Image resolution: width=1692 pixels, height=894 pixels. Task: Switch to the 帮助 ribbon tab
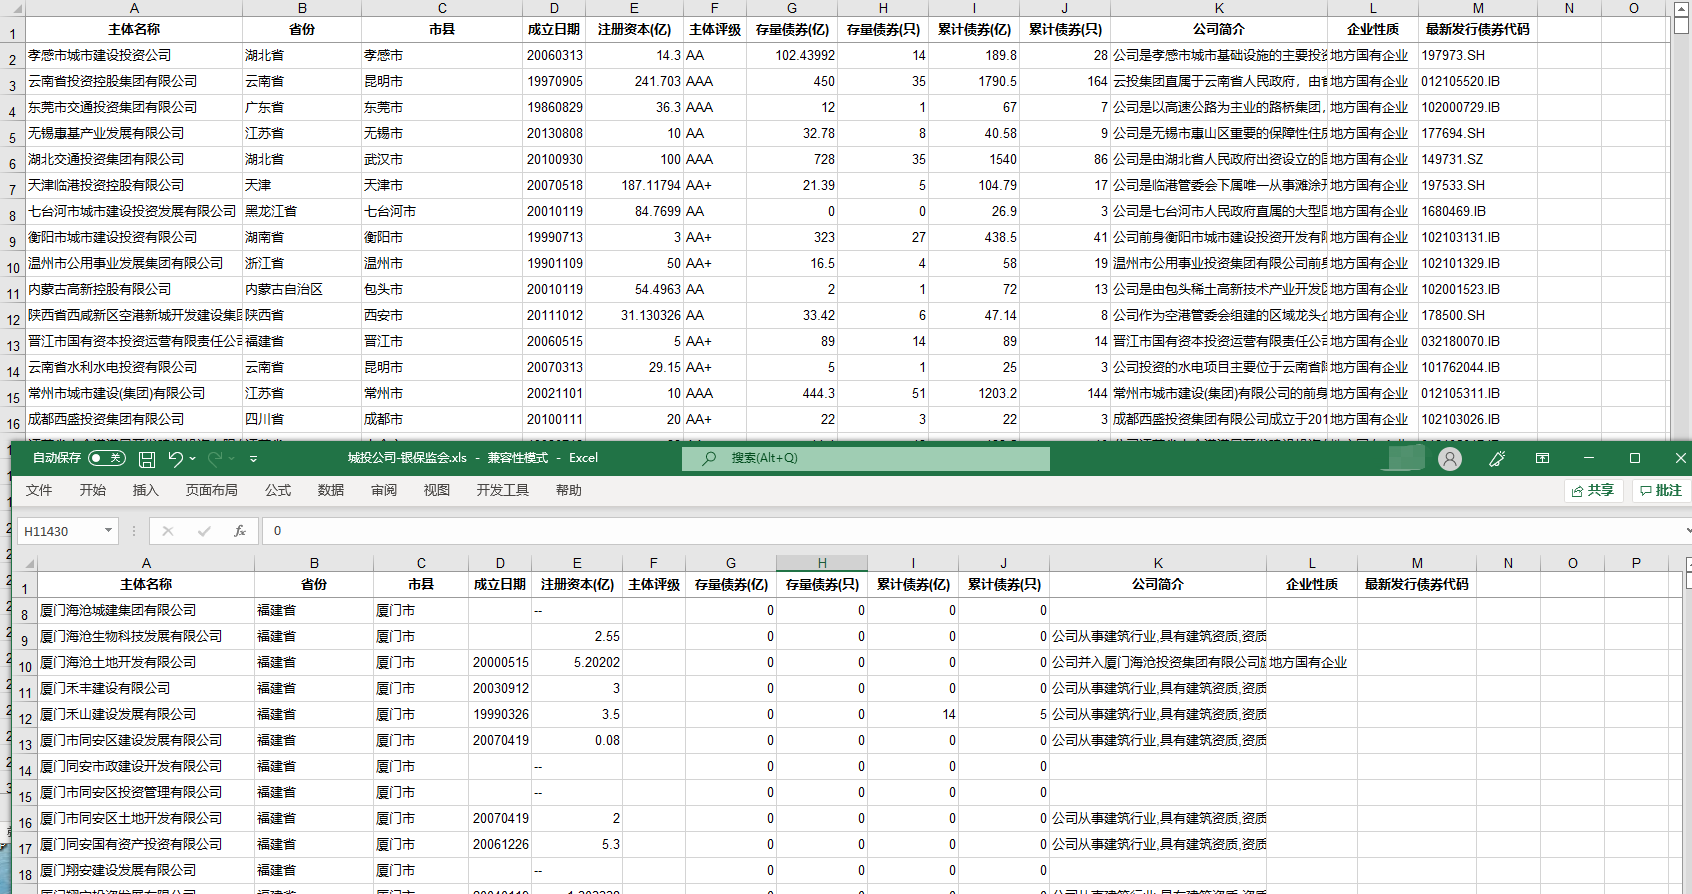569,490
